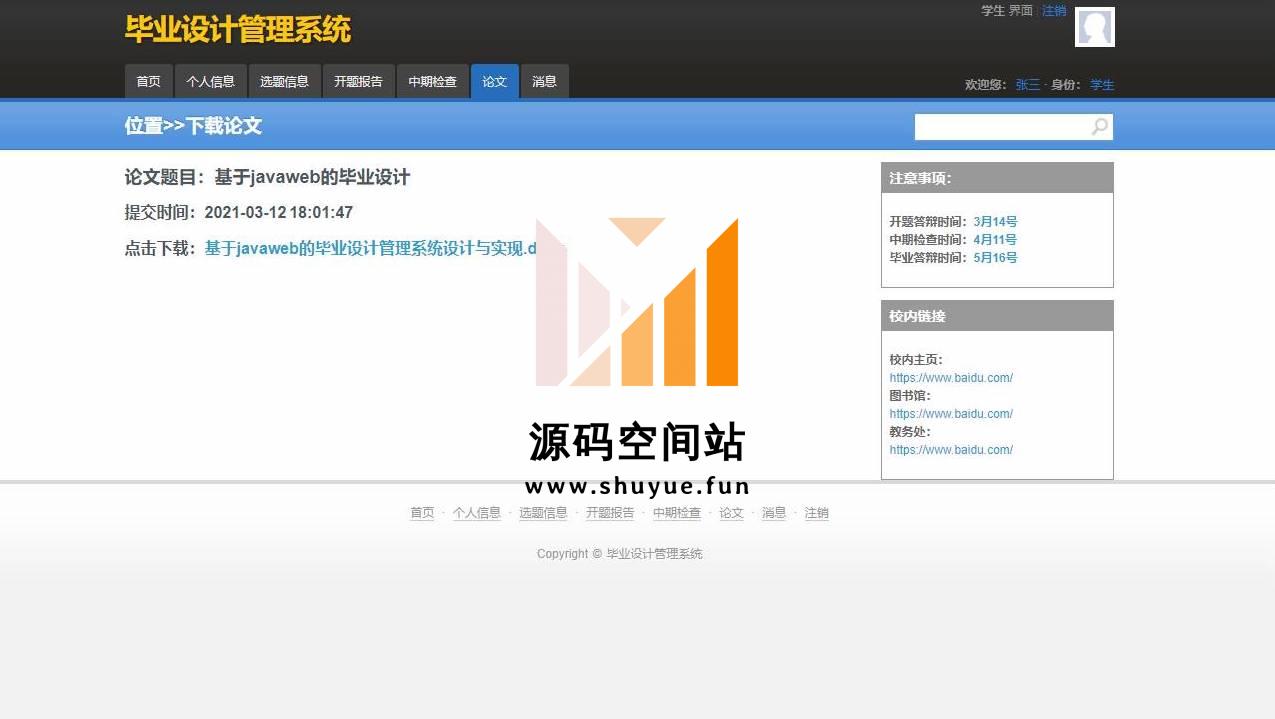
Task: Open the 教务处 baidu link
Action: click(951, 450)
